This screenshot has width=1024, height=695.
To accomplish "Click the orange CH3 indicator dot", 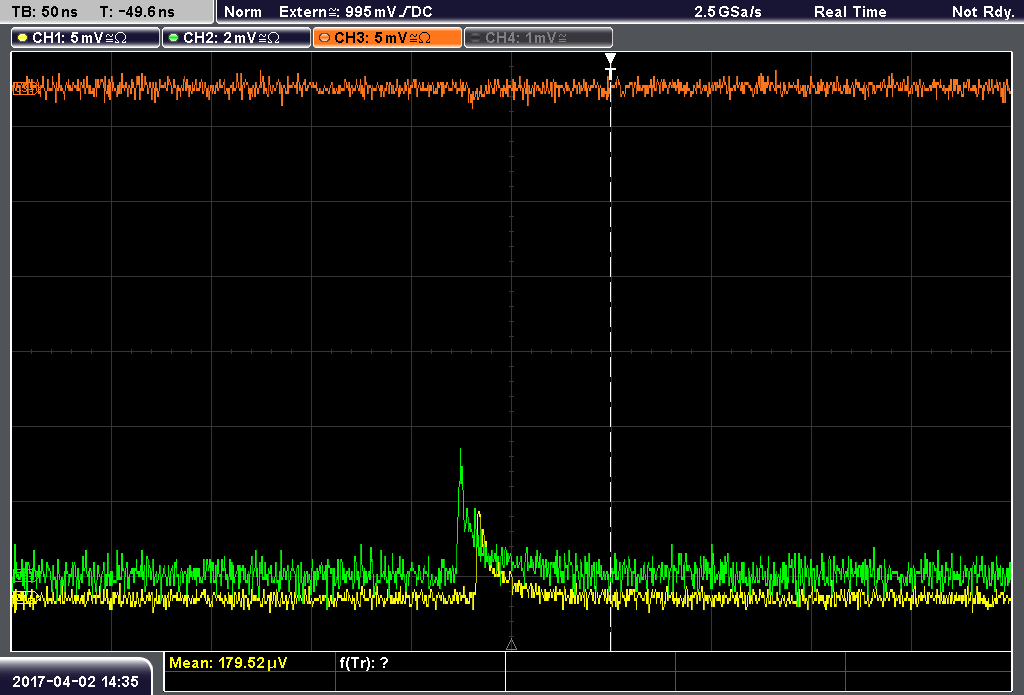I will tap(325, 38).
